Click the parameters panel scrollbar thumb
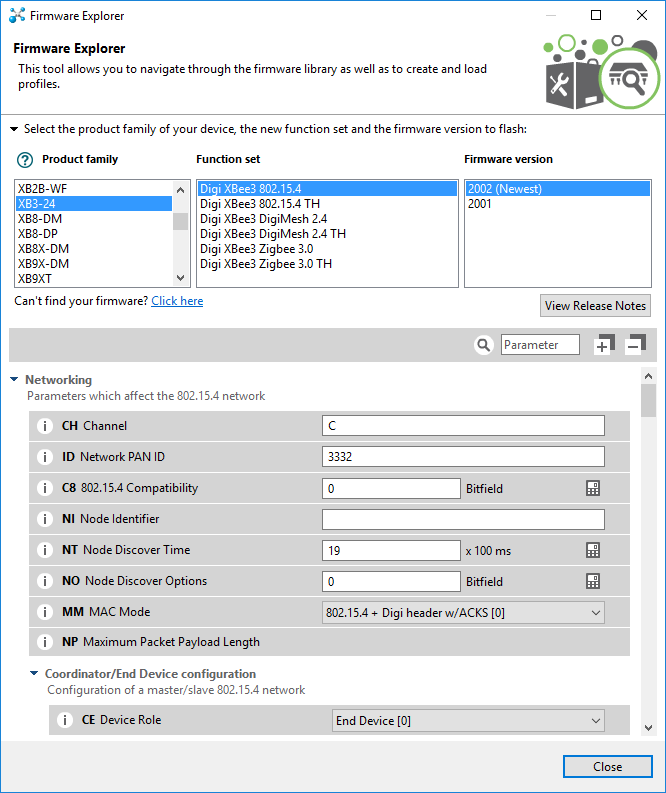The image size is (666, 793). pos(648,401)
